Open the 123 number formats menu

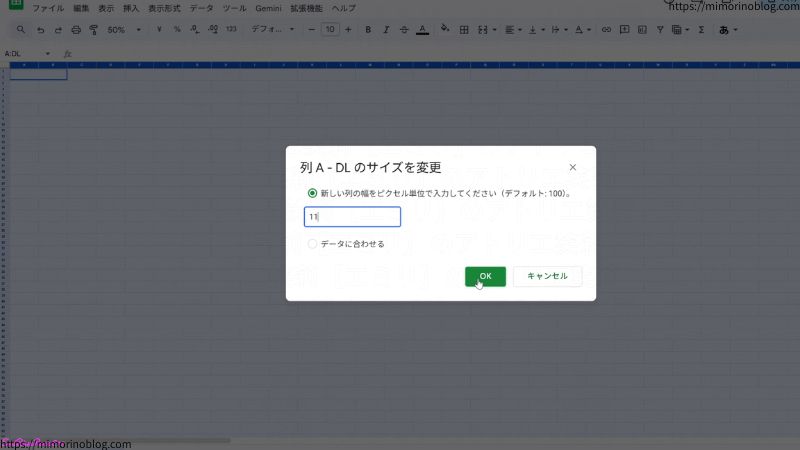(232, 30)
